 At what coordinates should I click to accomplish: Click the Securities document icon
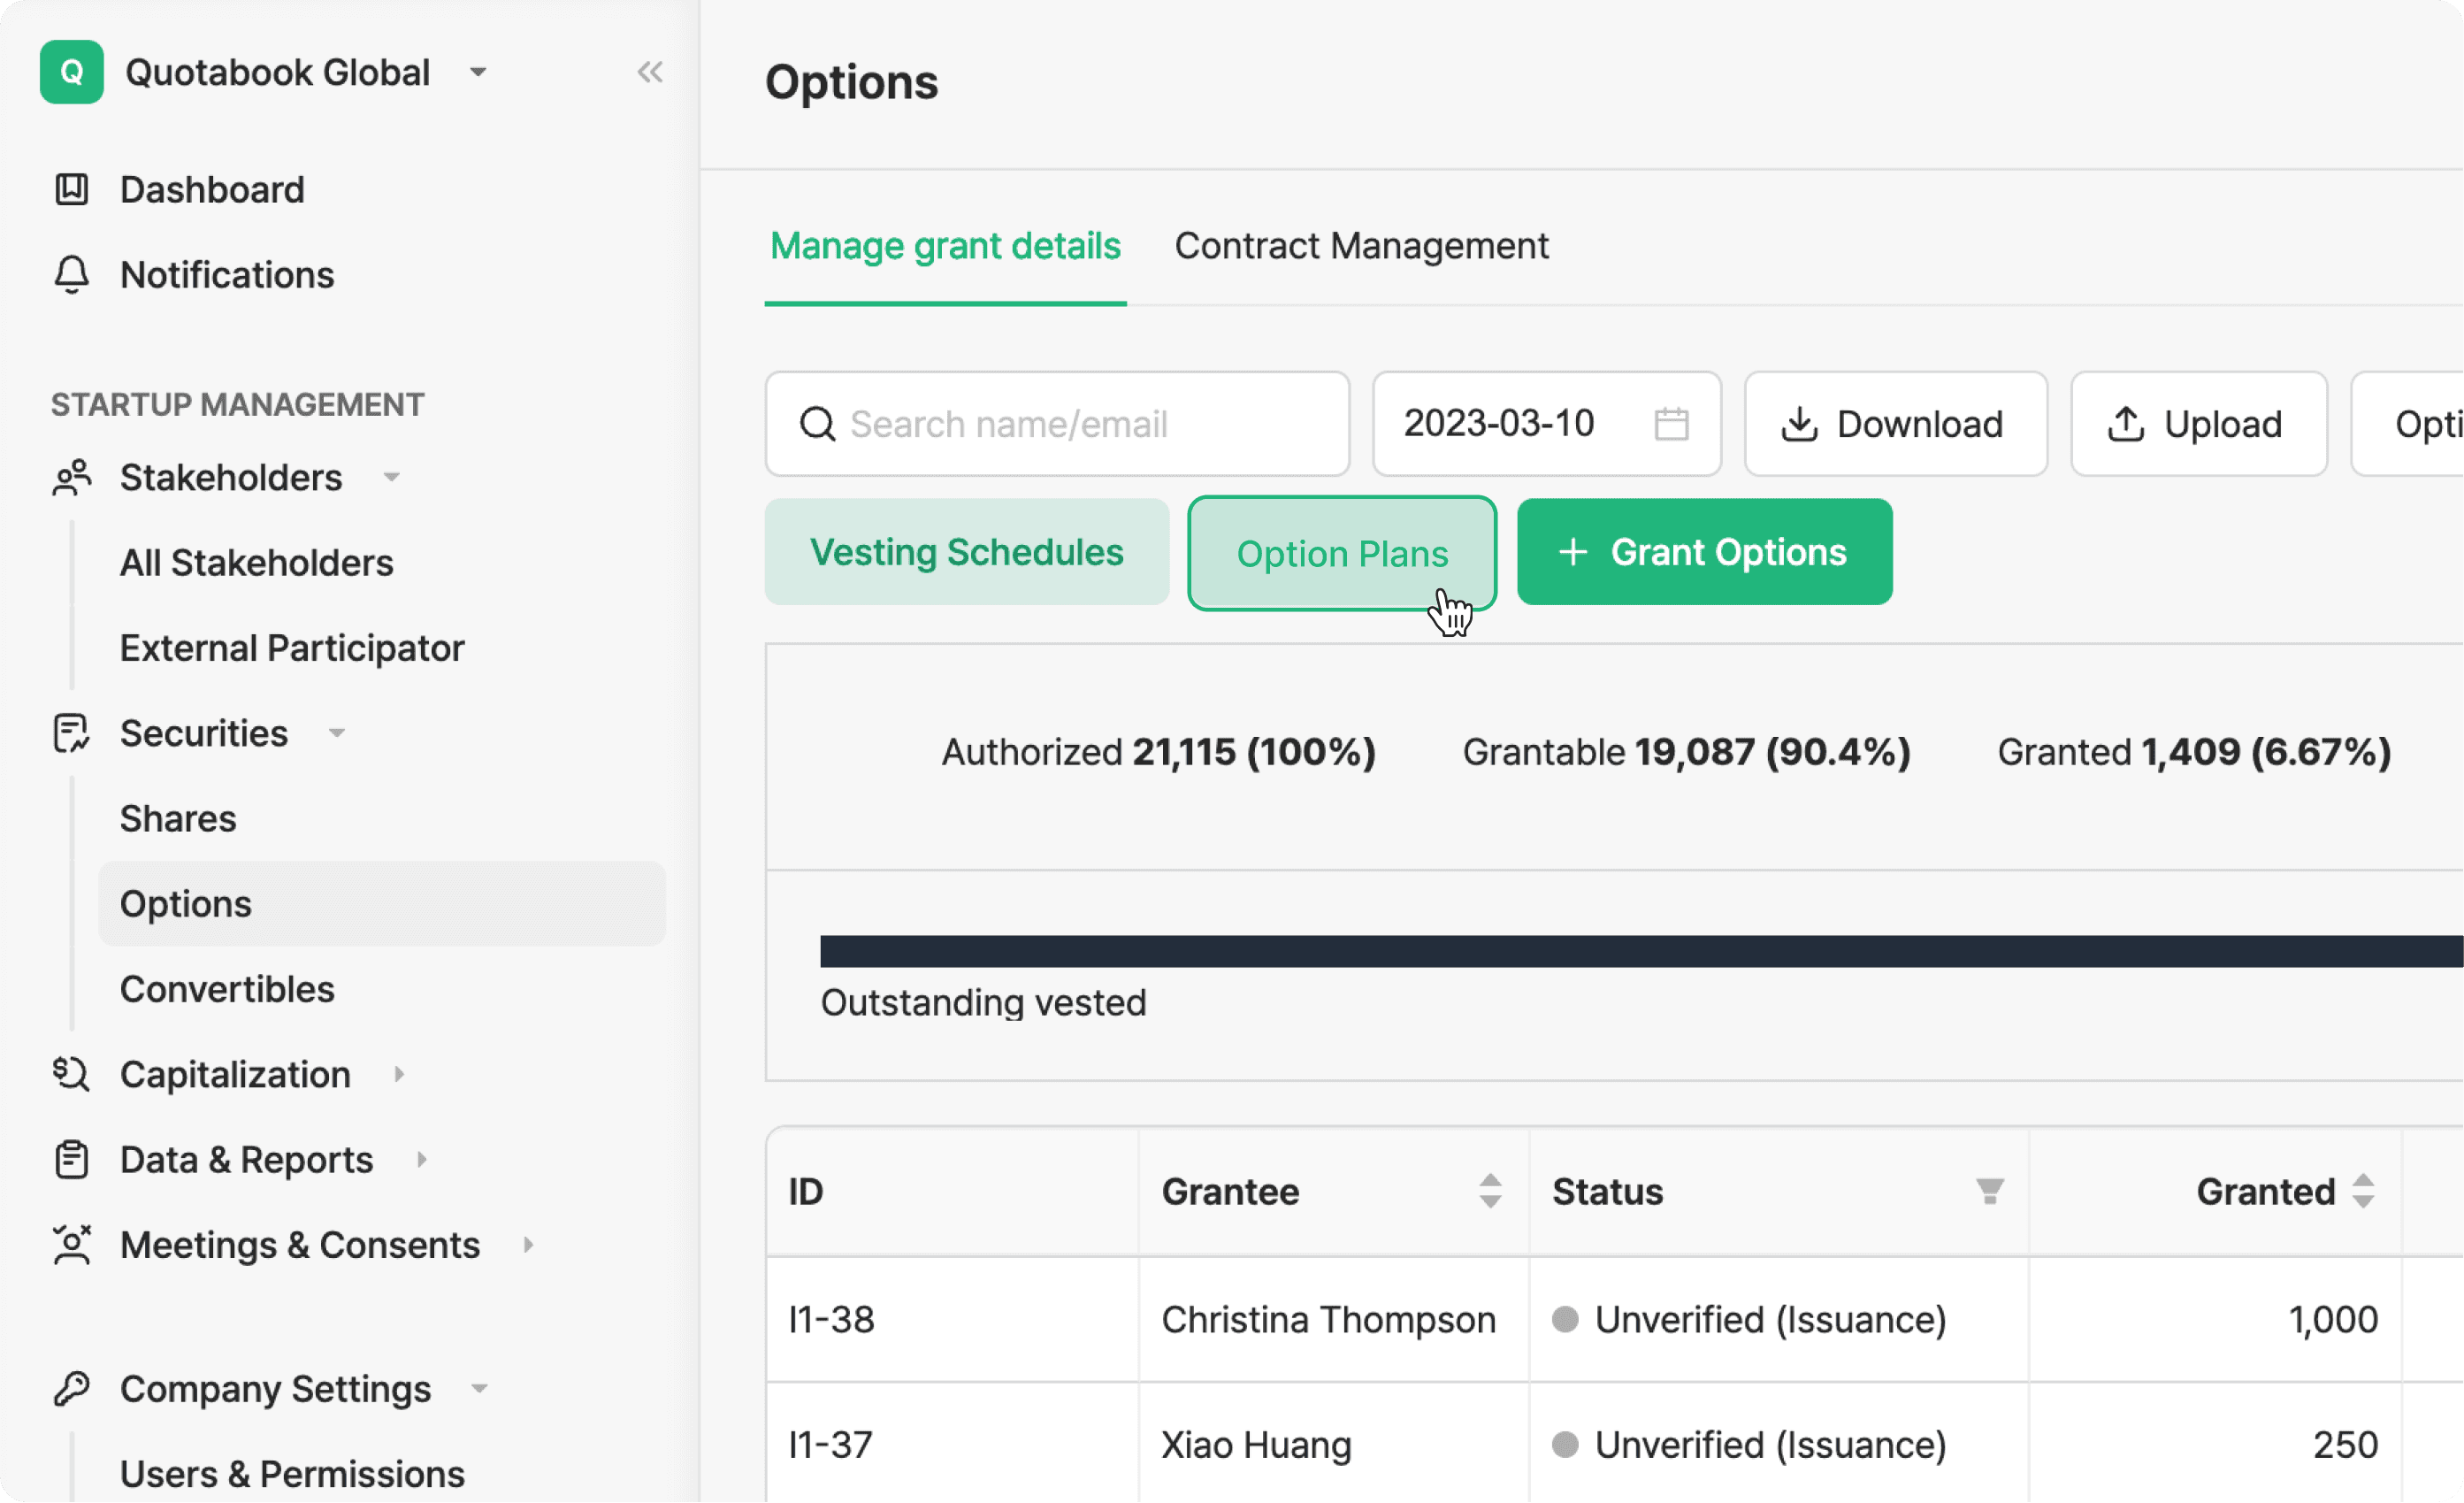point(71,732)
